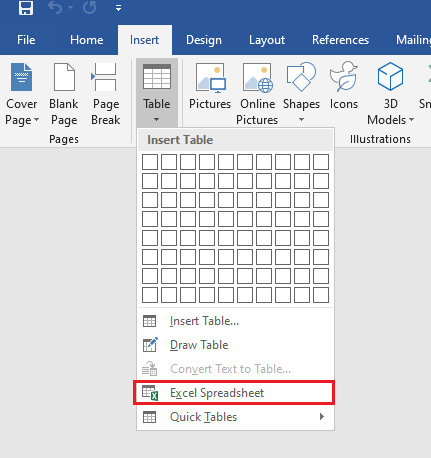Open the Mailings tab
This screenshot has height=458, width=431.
click(x=413, y=40)
